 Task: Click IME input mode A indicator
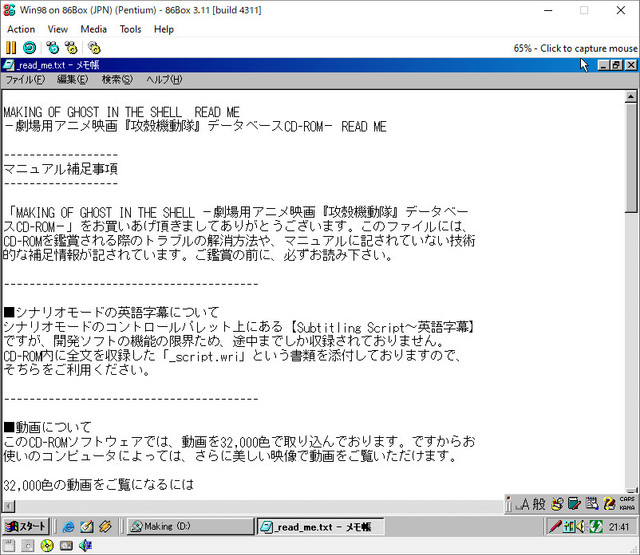[x=524, y=504]
